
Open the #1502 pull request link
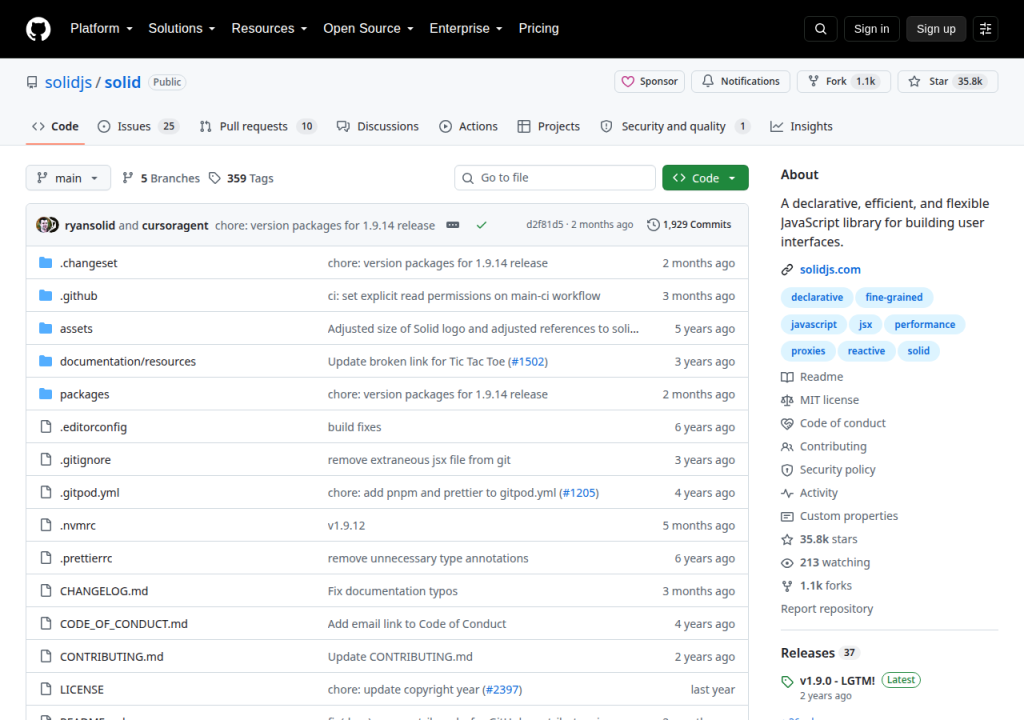[x=528, y=361]
